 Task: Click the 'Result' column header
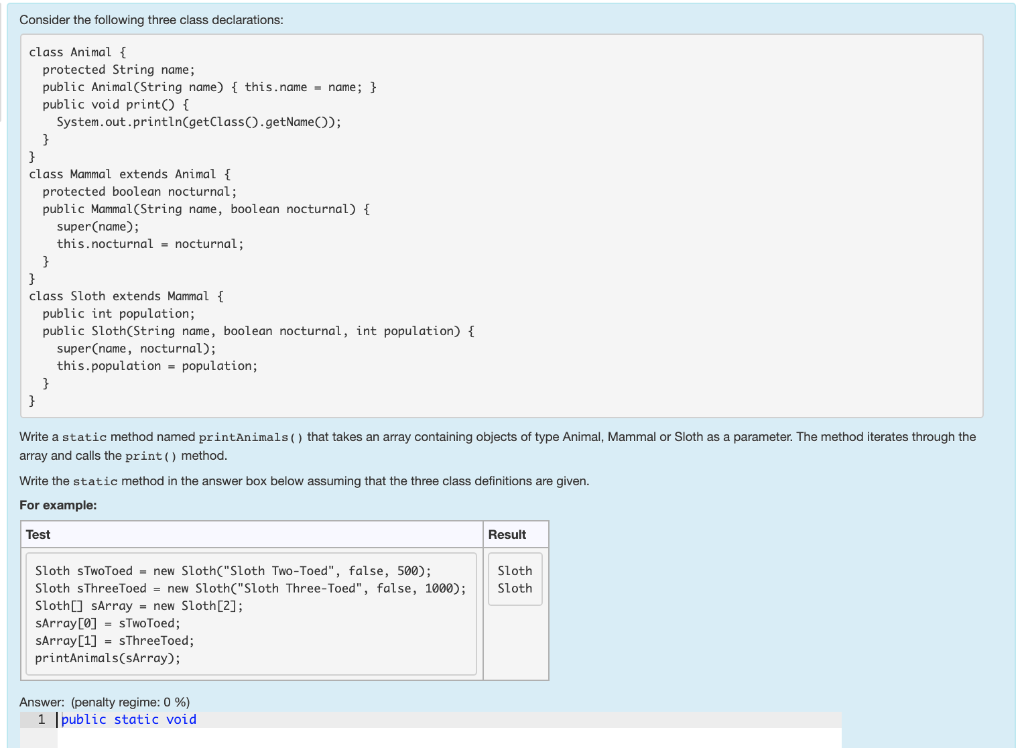pos(505,534)
